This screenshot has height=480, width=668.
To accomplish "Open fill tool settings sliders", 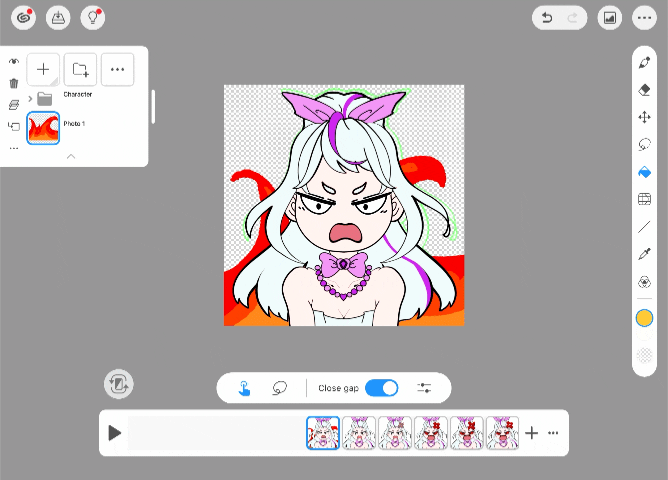I will tap(424, 388).
